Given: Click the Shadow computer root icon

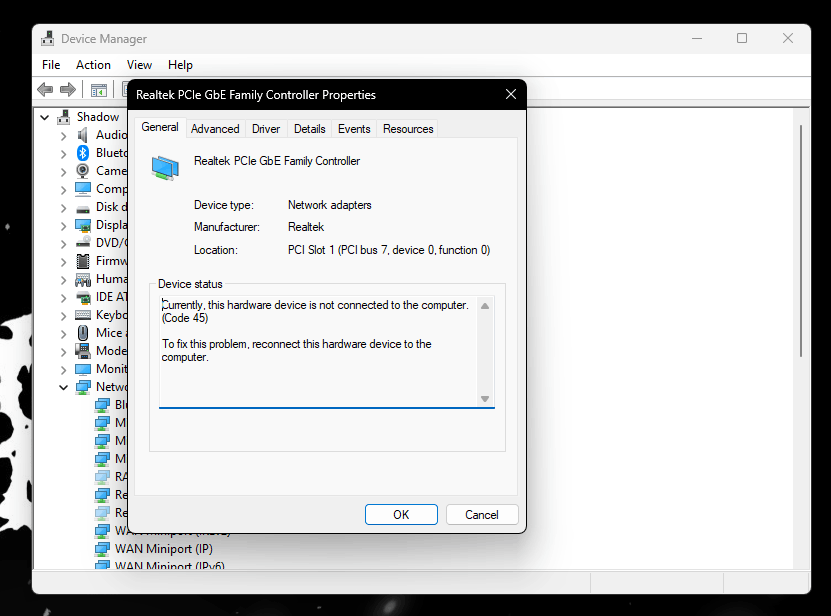Looking at the screenshot, I should (65, 116).
